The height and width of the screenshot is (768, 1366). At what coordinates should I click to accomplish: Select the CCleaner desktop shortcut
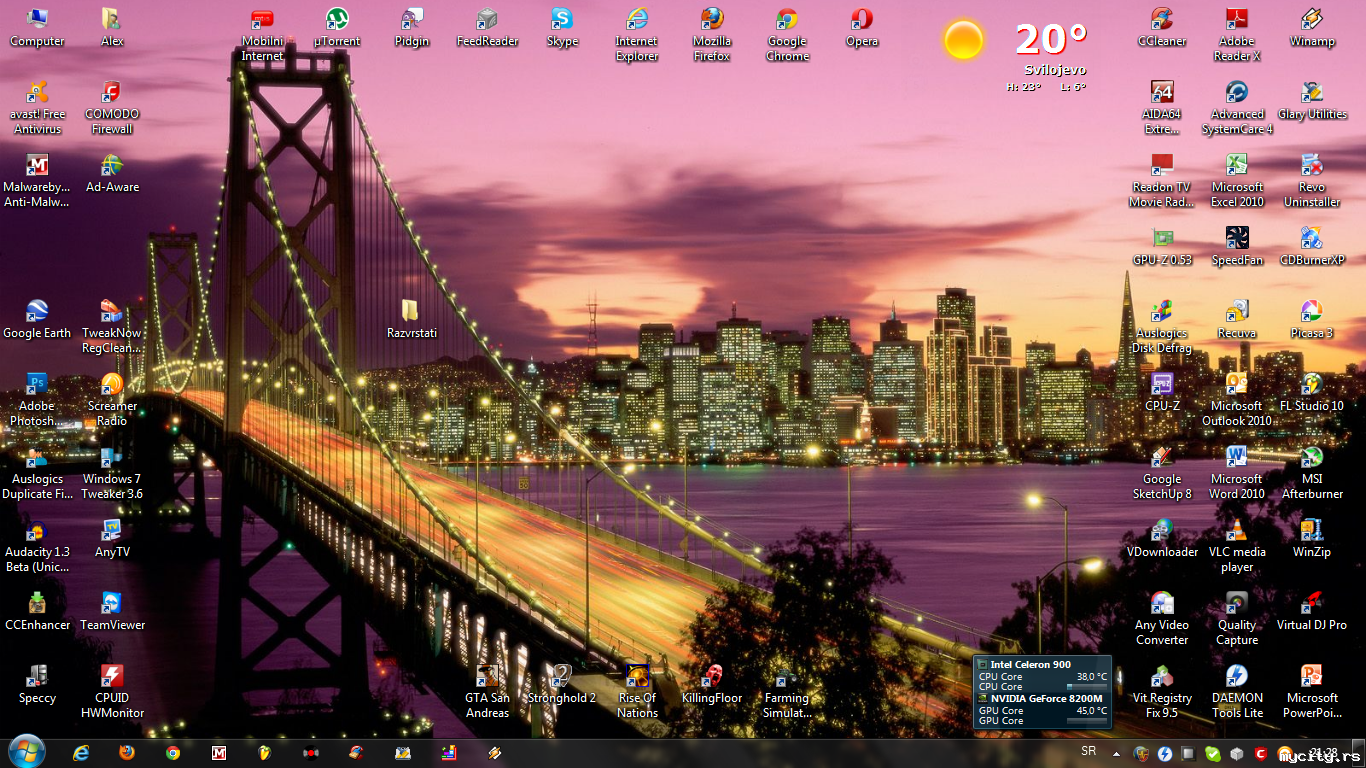(x=1162, y=28)
